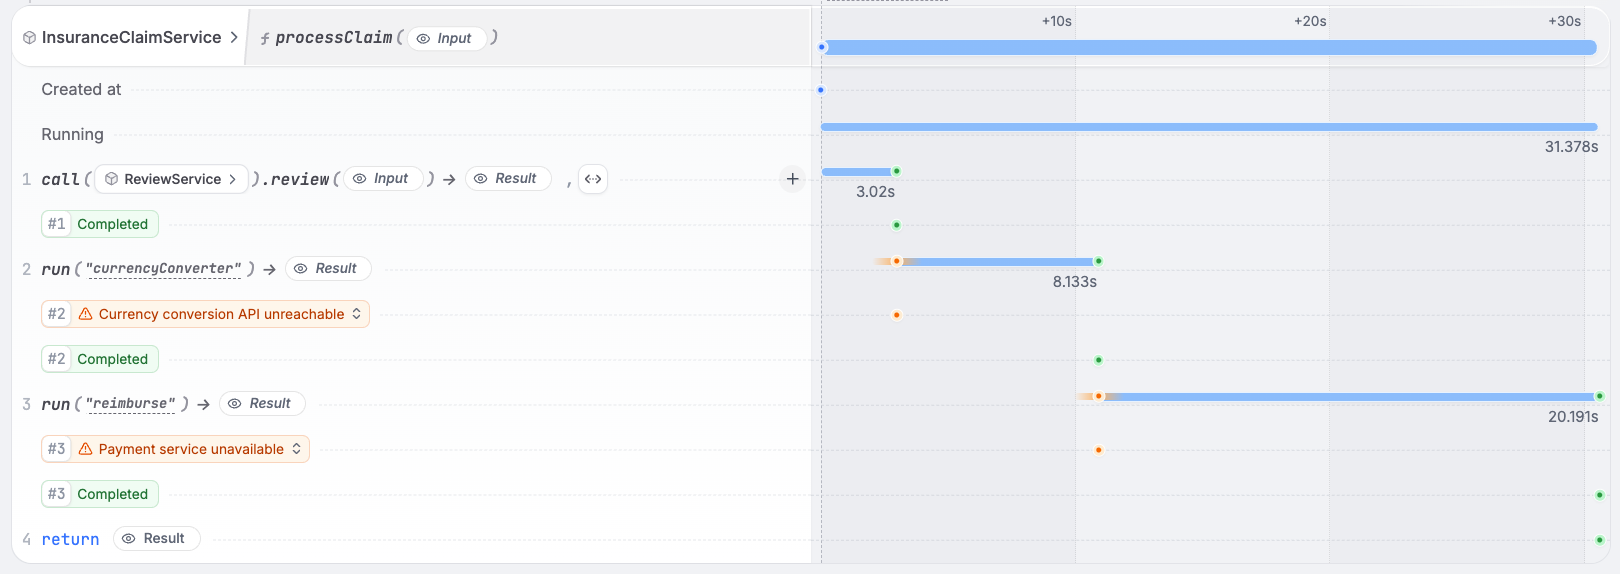Click the #1 Completed status badge
Screen dimensions: 1620x574
[x=100, y=224]
